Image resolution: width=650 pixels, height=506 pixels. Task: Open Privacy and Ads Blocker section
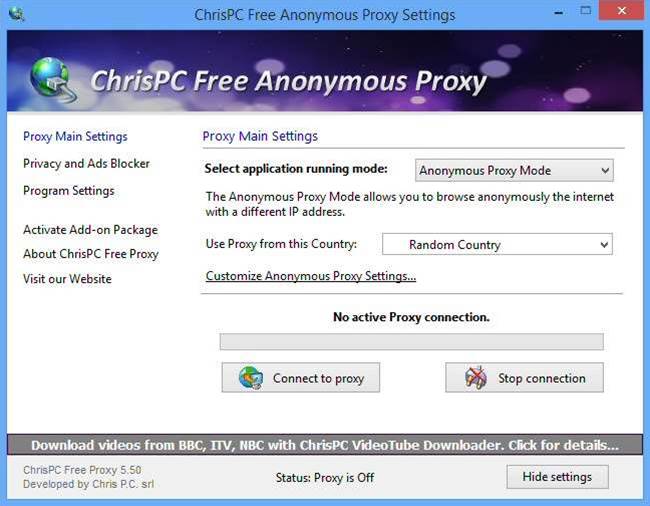86,164
